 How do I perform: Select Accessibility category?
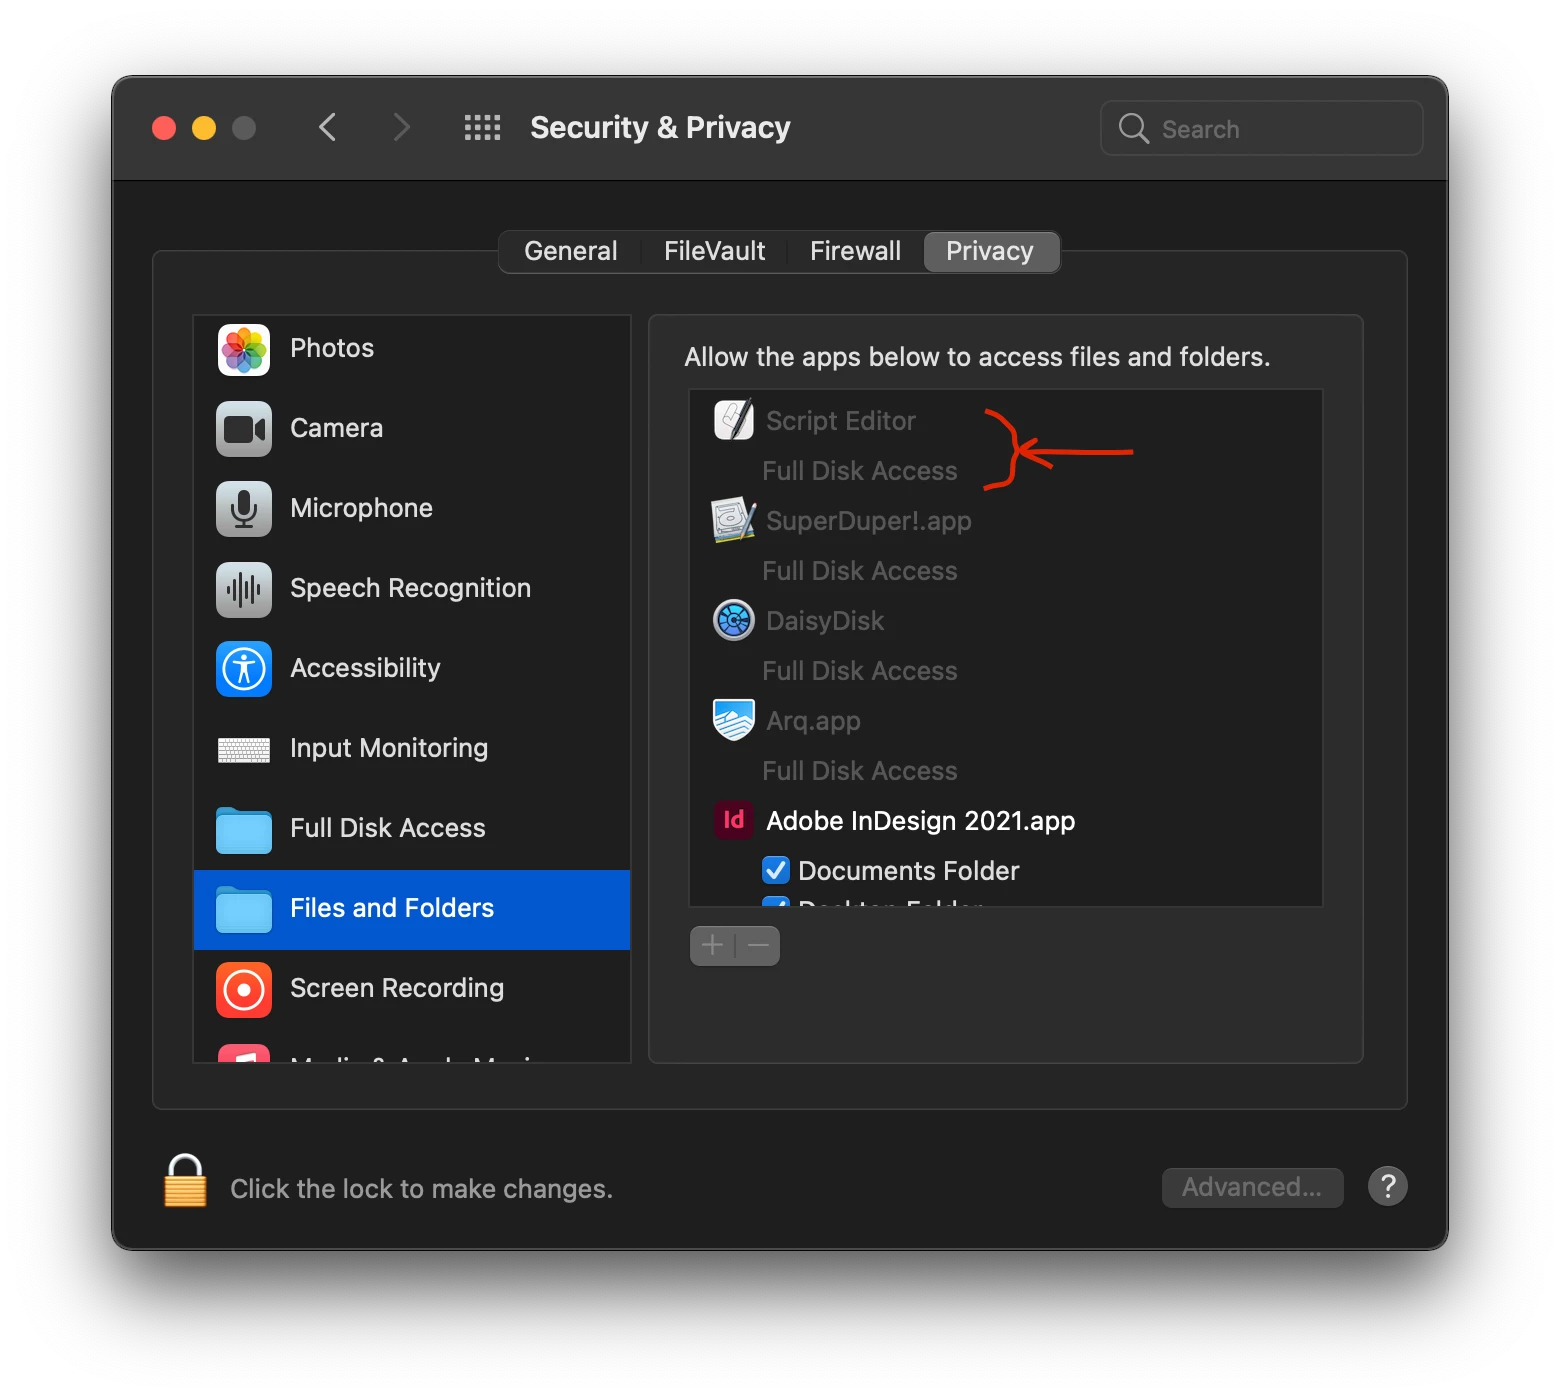(x=412, y=669)
